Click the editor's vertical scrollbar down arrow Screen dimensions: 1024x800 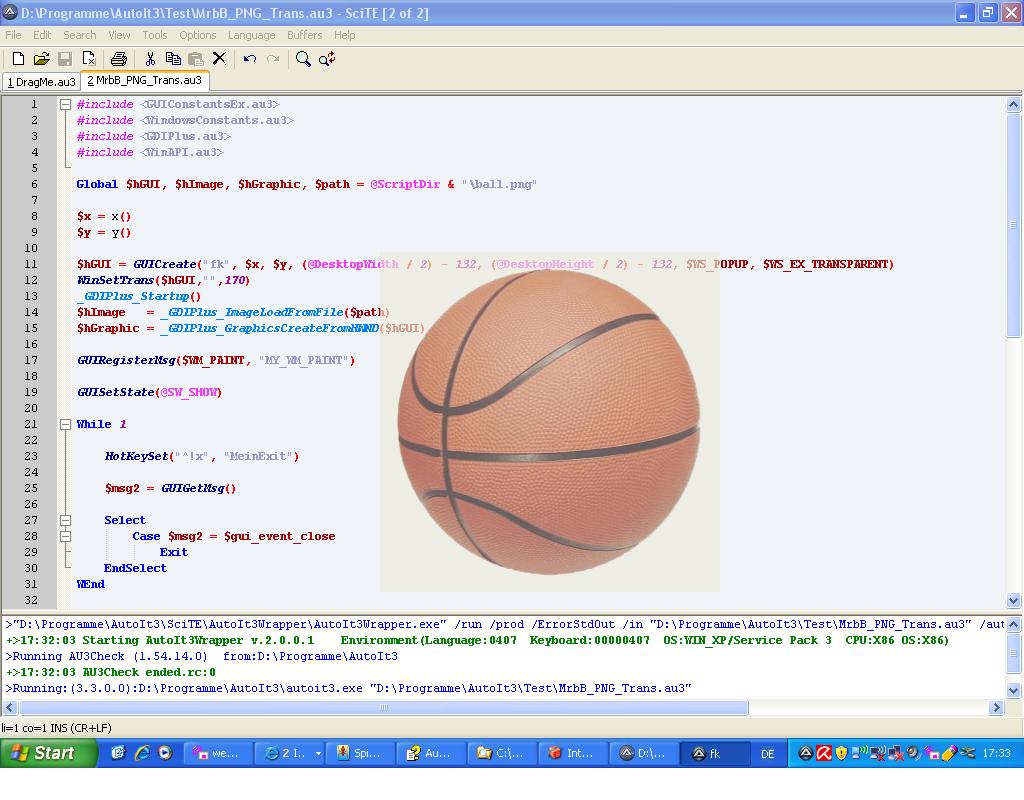click(x=1013, y=600)
